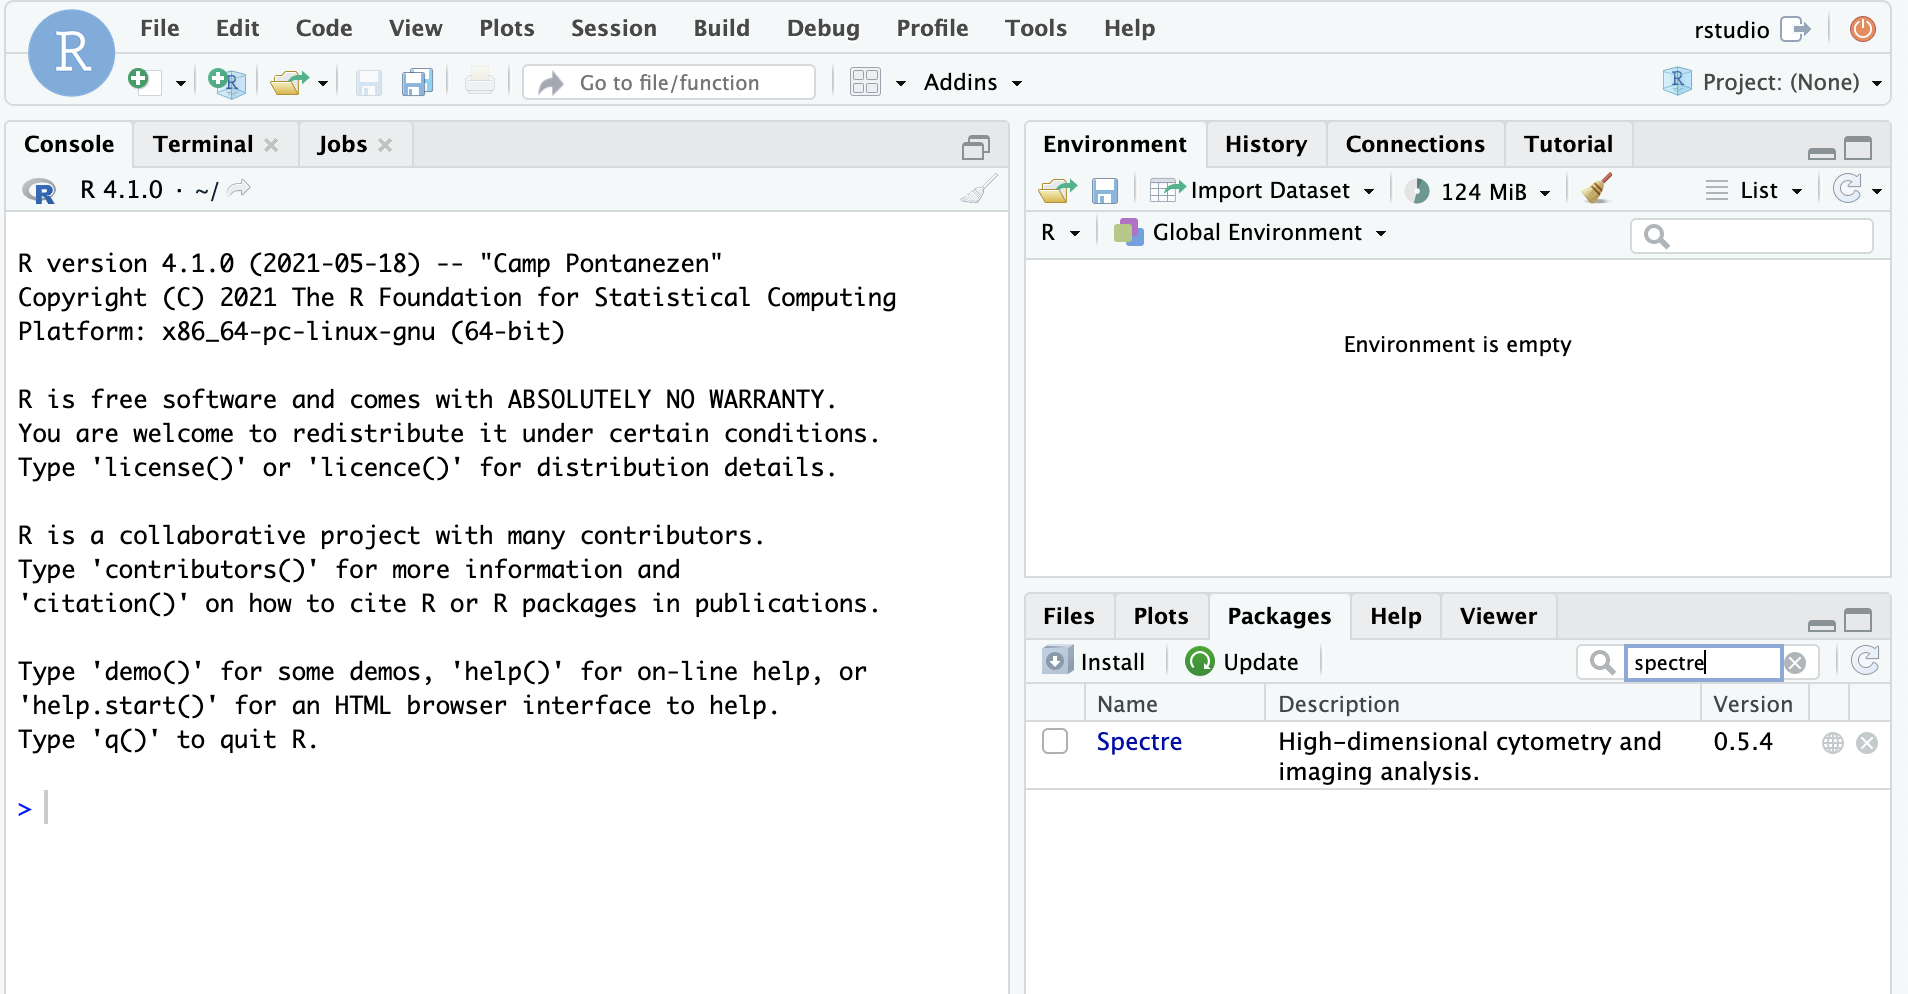Image resolution: width=1908 pixels, height=994 pixels.
Task: Click the globe icon for Spectre package
Action: click(x=1832, y=743)
